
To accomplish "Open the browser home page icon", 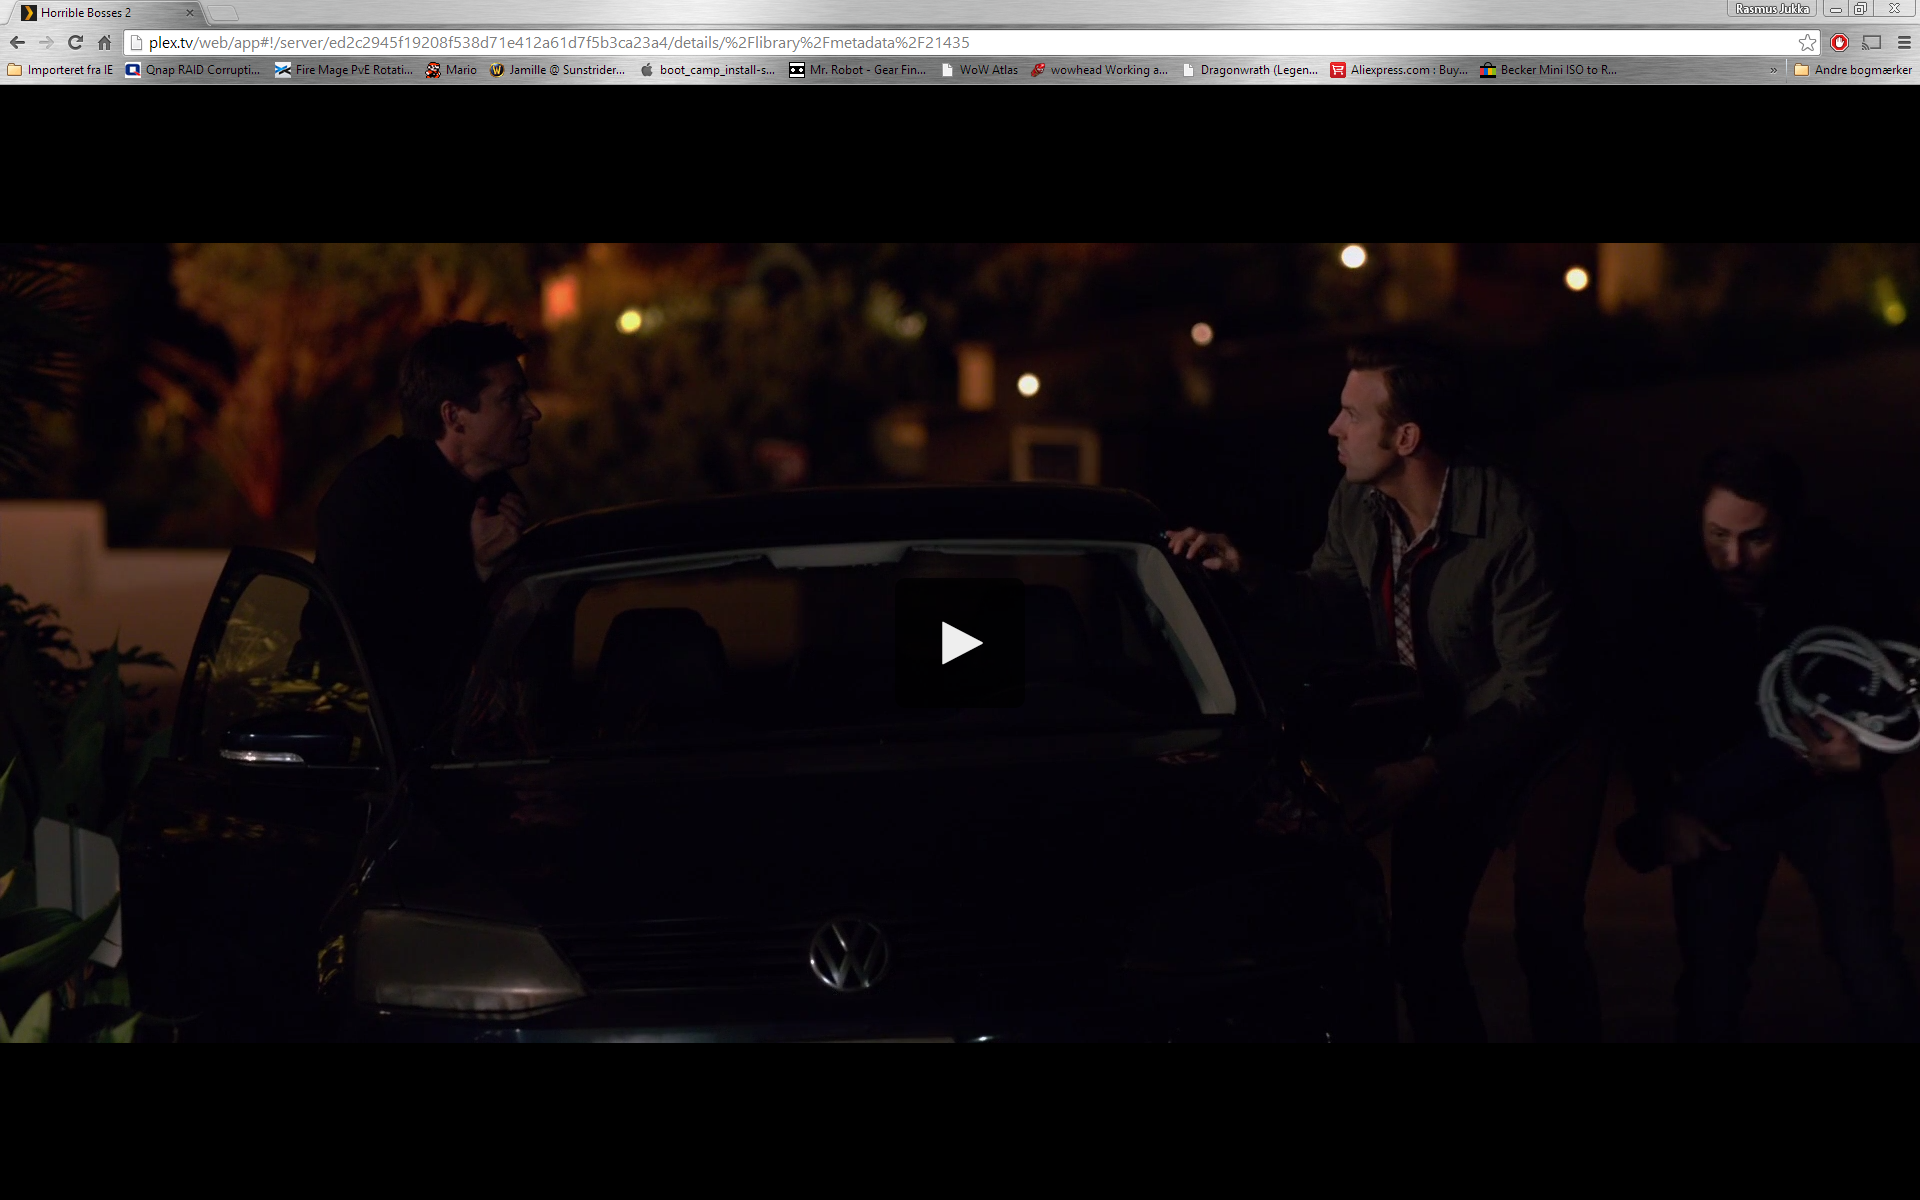I will tap(104, 42).
